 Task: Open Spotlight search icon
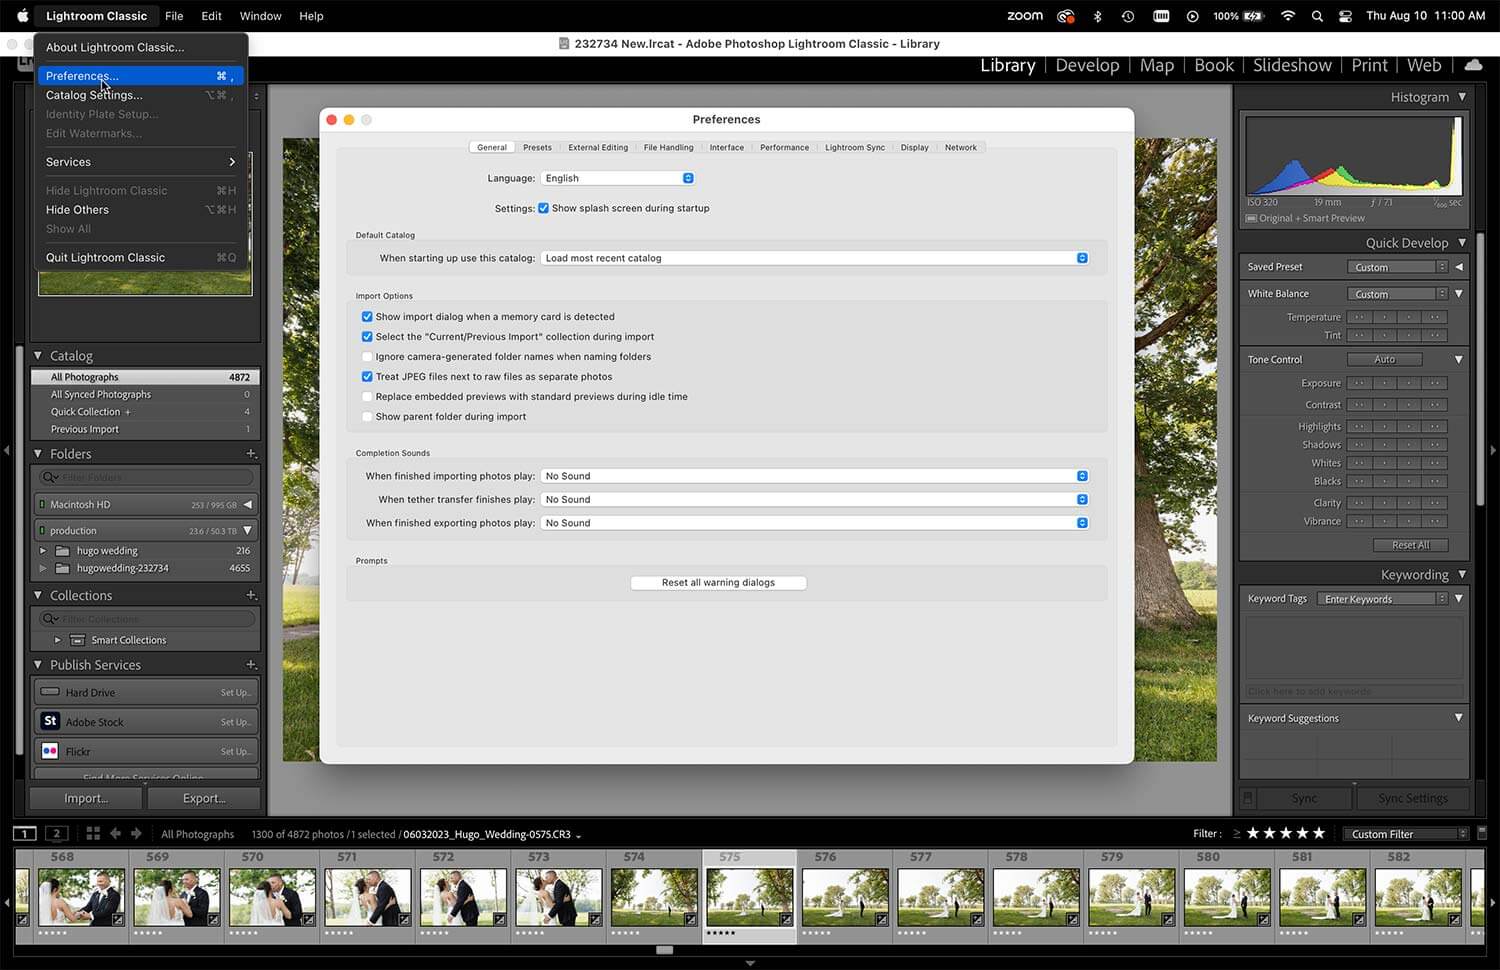click(x=1317, y=16)
